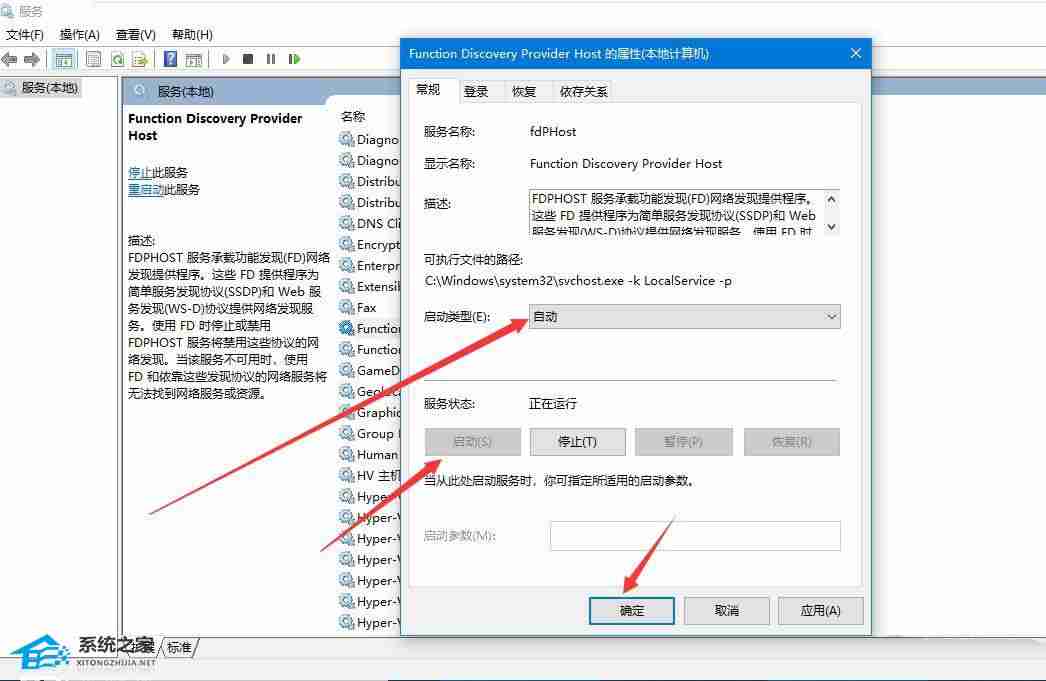The image size is (1046, 681).
Task: Open the 启动类型 dropdown showing 自动
Action: coord(831,316)
